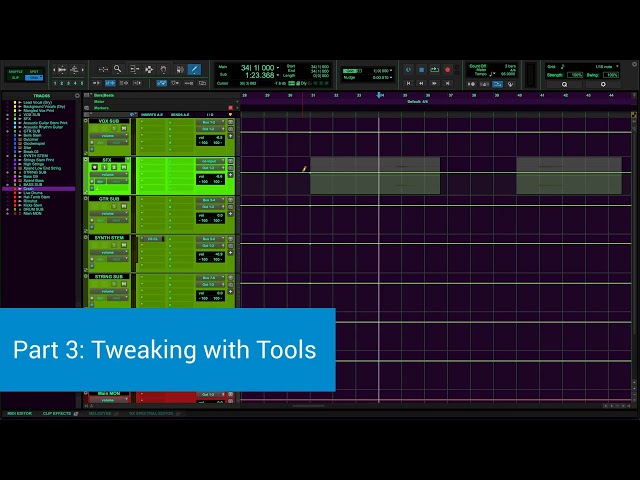This screenshot has width=640, height=480.
Task: Open VOX SUB input Bus 1-2 selector
Action: [x=211, y=122]
